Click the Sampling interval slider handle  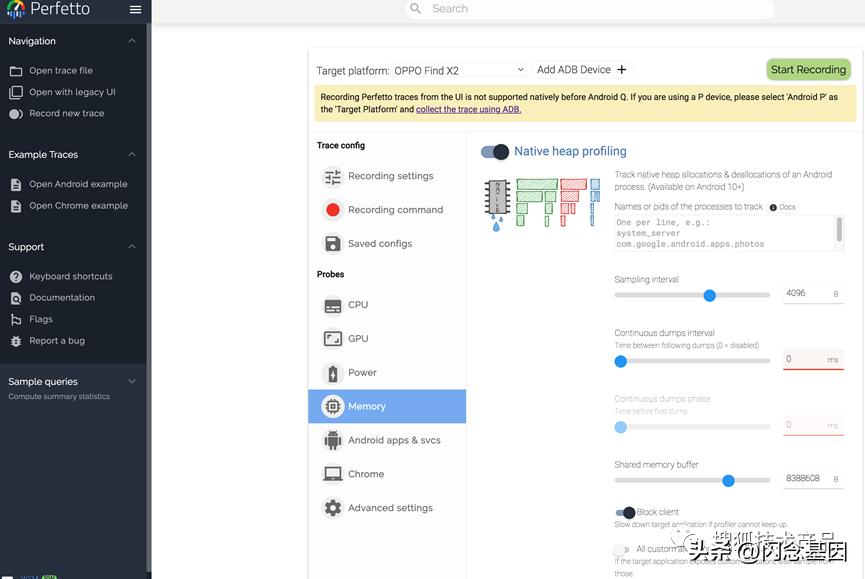709,296
